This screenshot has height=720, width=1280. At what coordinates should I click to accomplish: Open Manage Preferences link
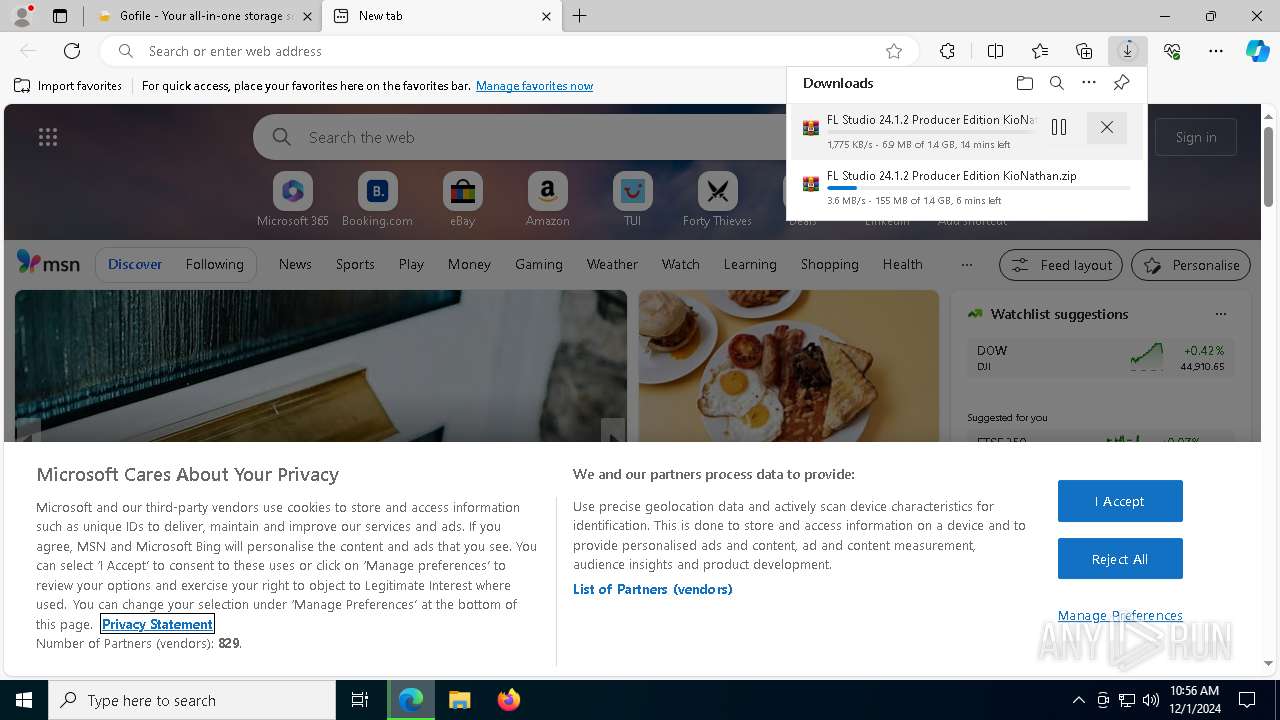[x=1120, y=615]
